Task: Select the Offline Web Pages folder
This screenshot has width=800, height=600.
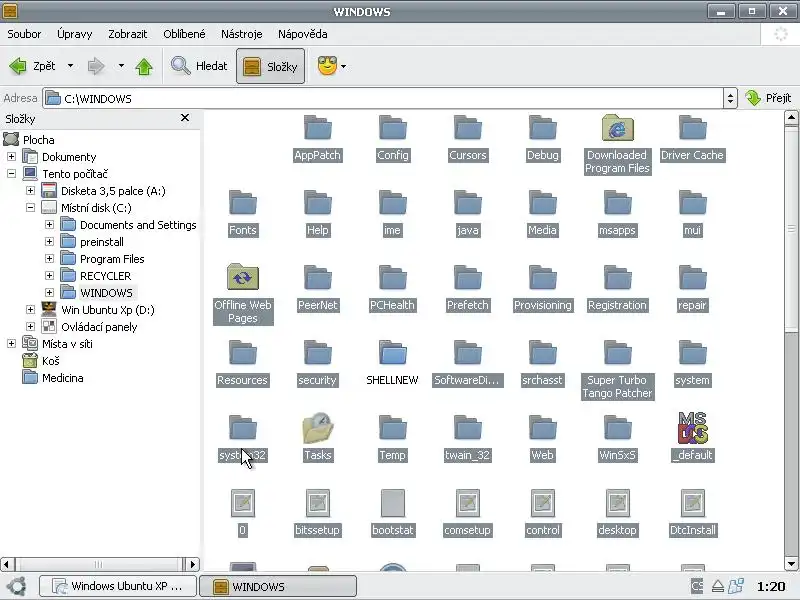Action: (243, 294)
